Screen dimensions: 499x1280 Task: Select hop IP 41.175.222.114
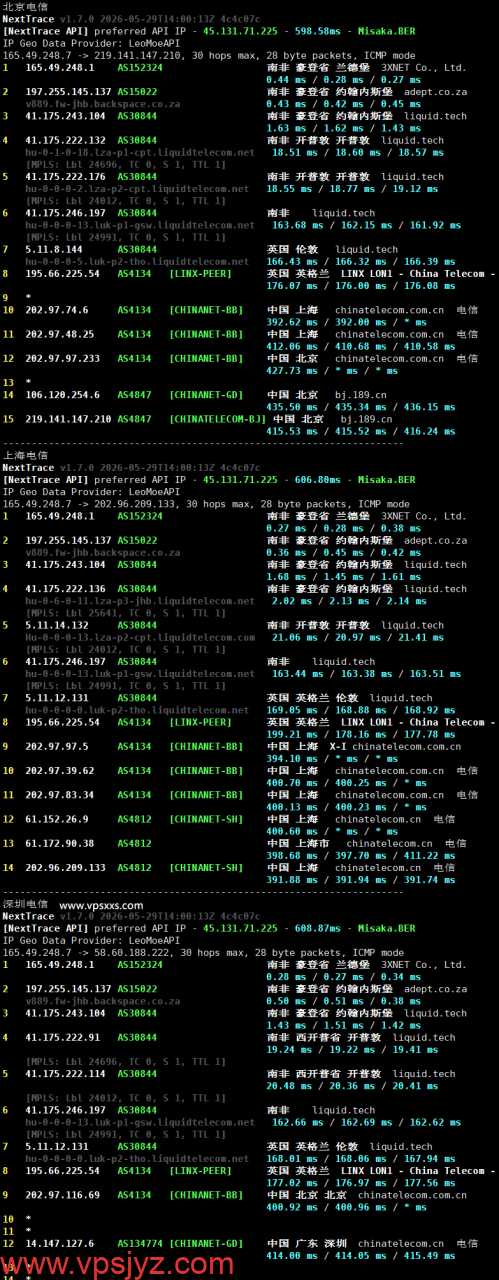(65, 1074)
